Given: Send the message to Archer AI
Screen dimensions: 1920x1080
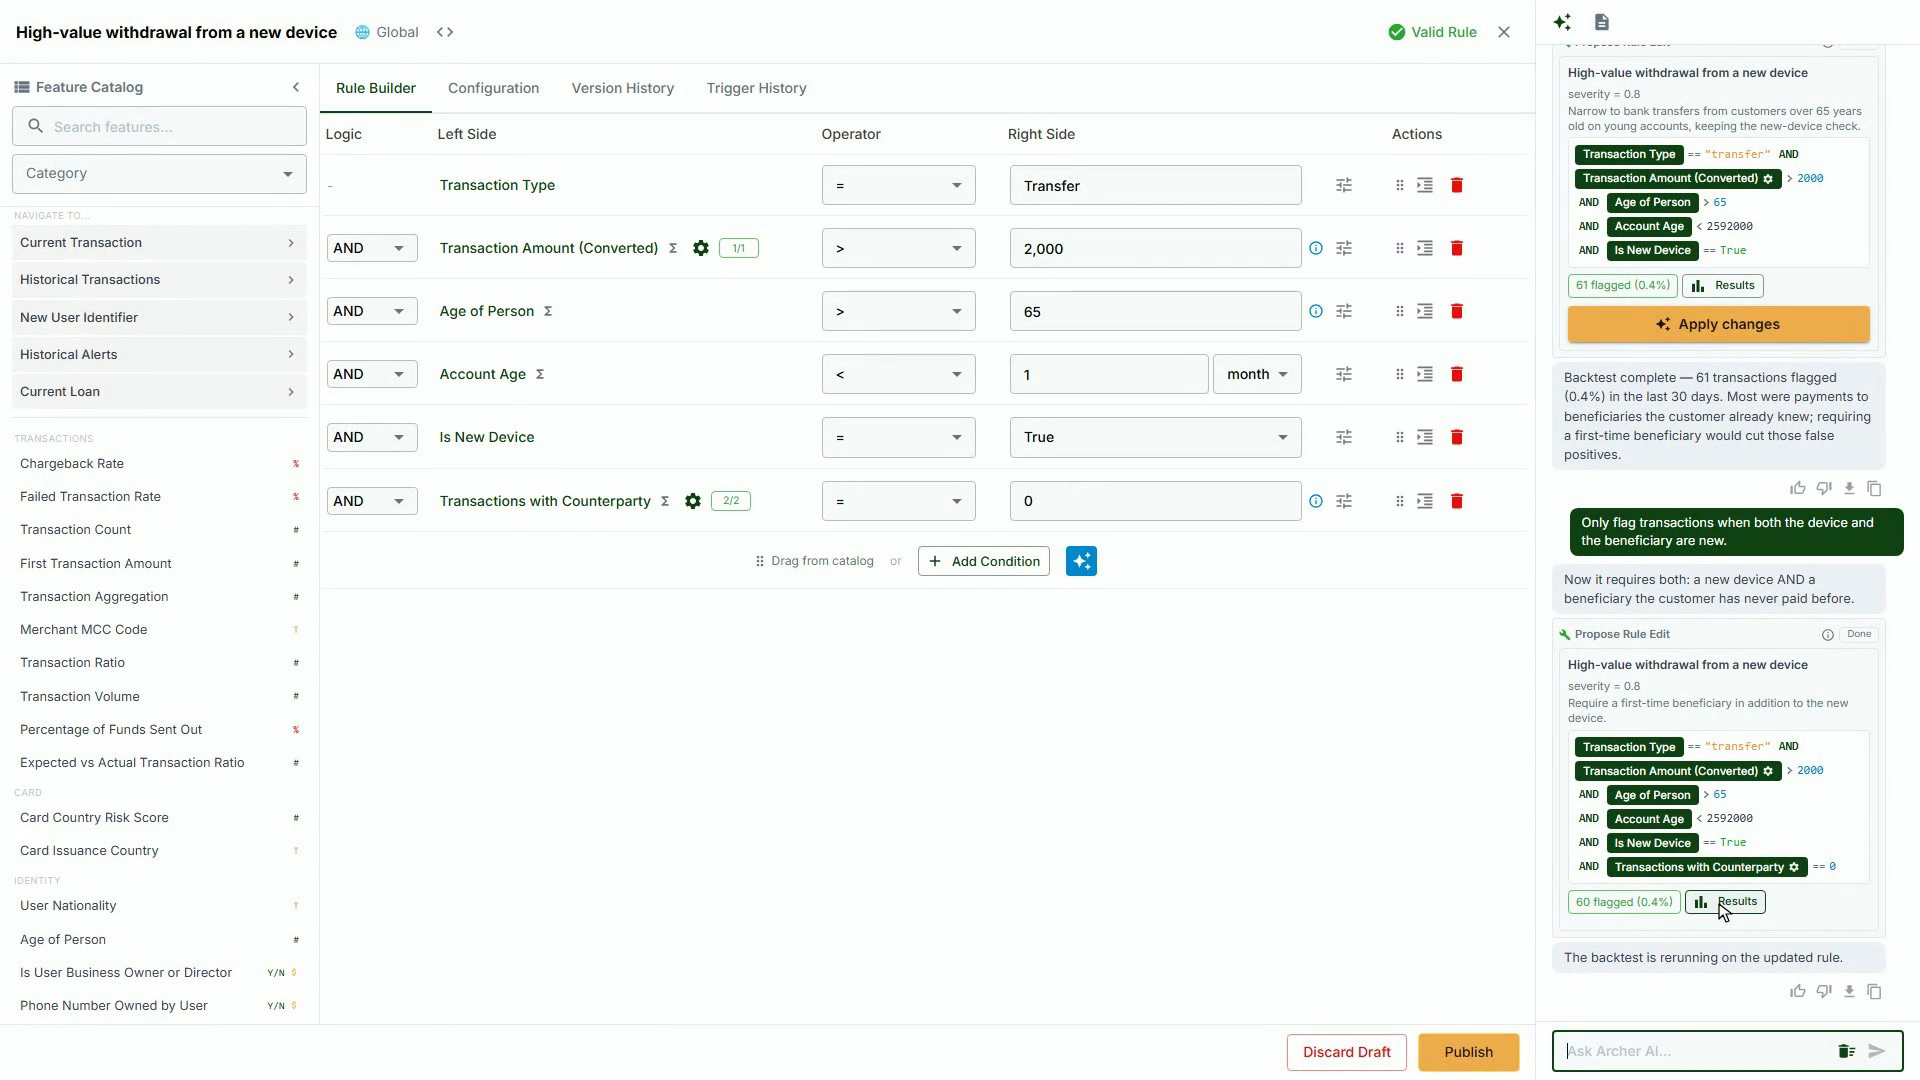Looking at the screenshot, I should tap(1877, 1051).
